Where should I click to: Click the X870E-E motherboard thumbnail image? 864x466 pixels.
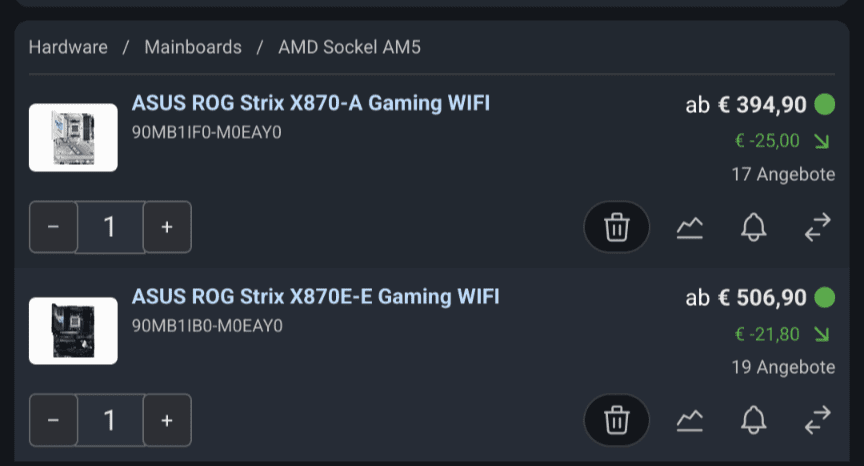click(73, 330)
